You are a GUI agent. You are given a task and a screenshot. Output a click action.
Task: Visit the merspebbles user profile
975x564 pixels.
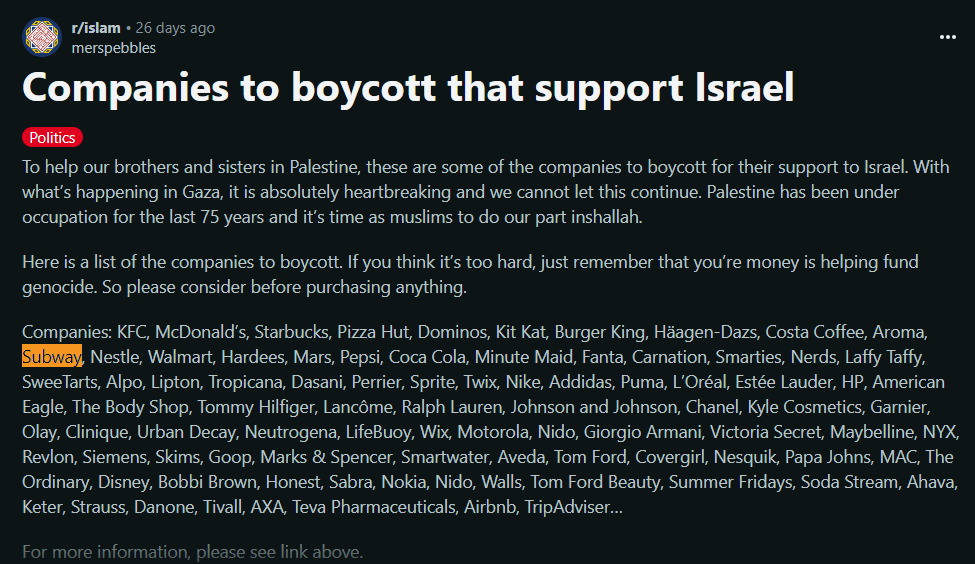tap(113, 48)
